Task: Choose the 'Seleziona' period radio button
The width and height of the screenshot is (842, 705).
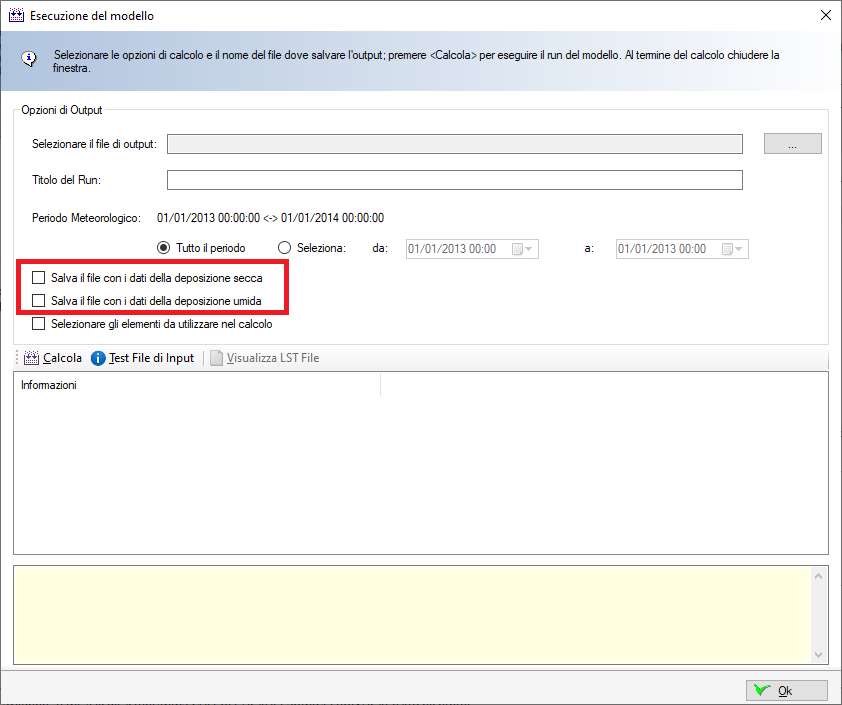Action: [285, 248]
